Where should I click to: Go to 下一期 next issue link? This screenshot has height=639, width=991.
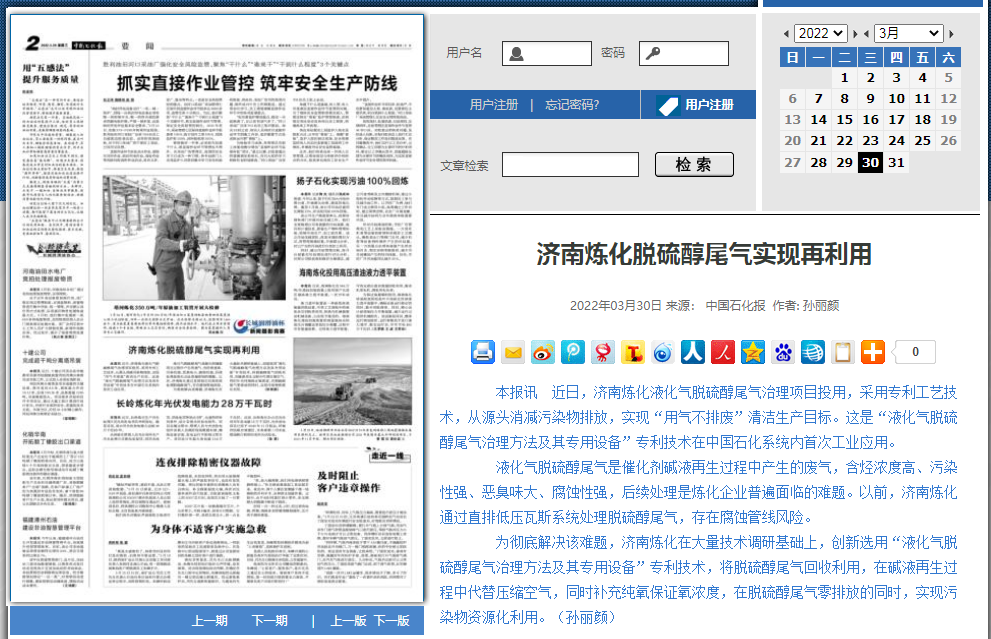tap(269, 621)
